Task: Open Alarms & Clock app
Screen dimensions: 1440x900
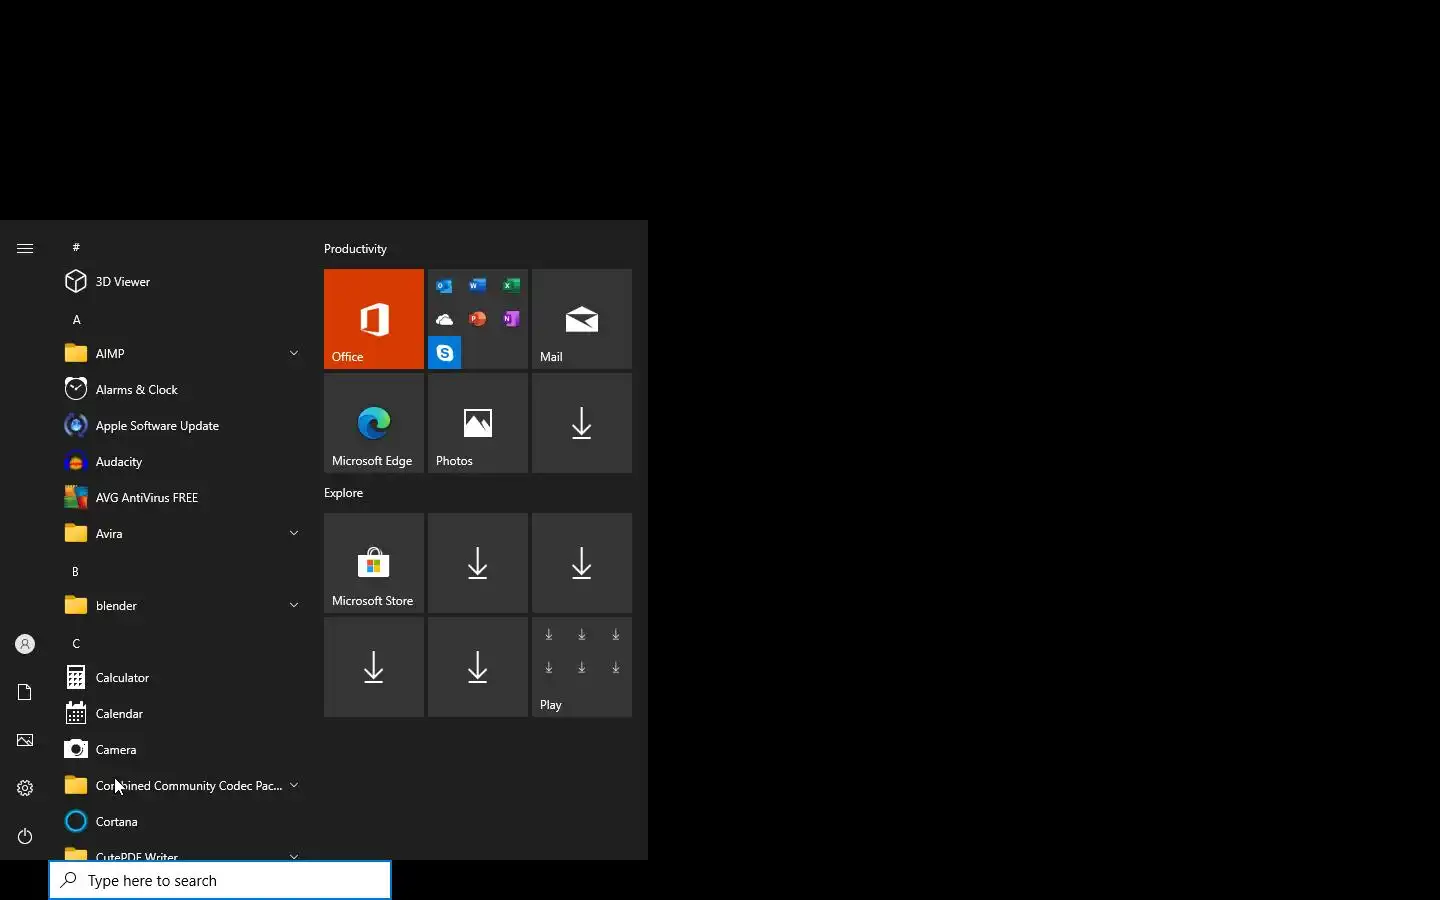Action: [x=180, y=390]
